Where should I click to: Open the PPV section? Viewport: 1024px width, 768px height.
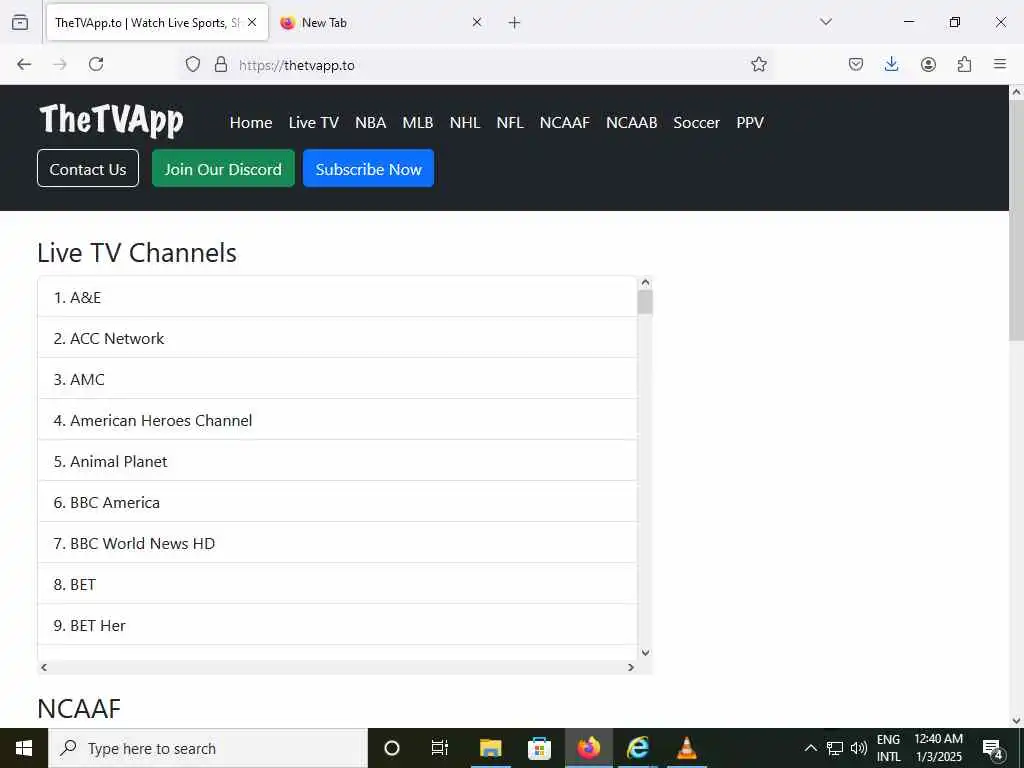click(750, 122)
